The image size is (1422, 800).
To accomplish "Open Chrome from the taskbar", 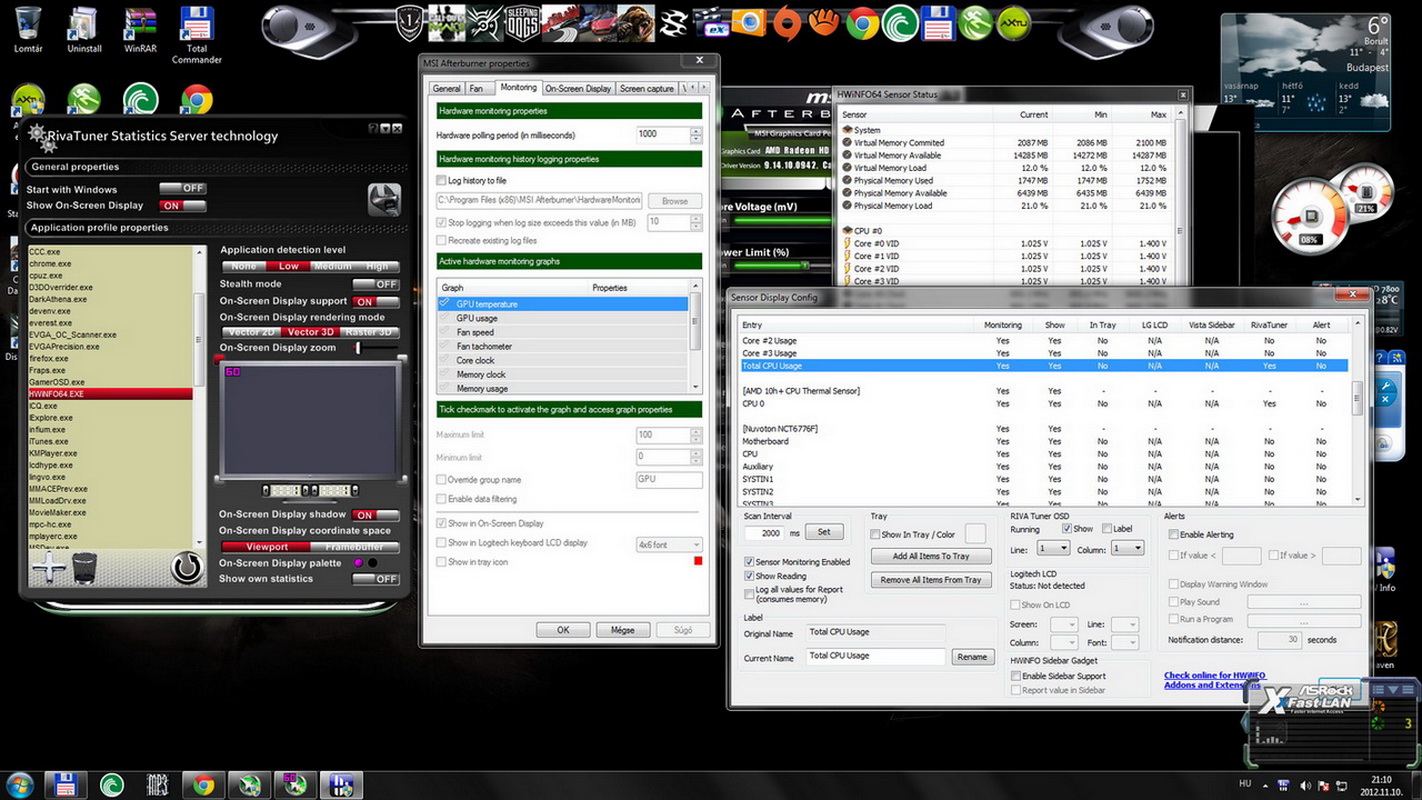I will pos(203,785).
